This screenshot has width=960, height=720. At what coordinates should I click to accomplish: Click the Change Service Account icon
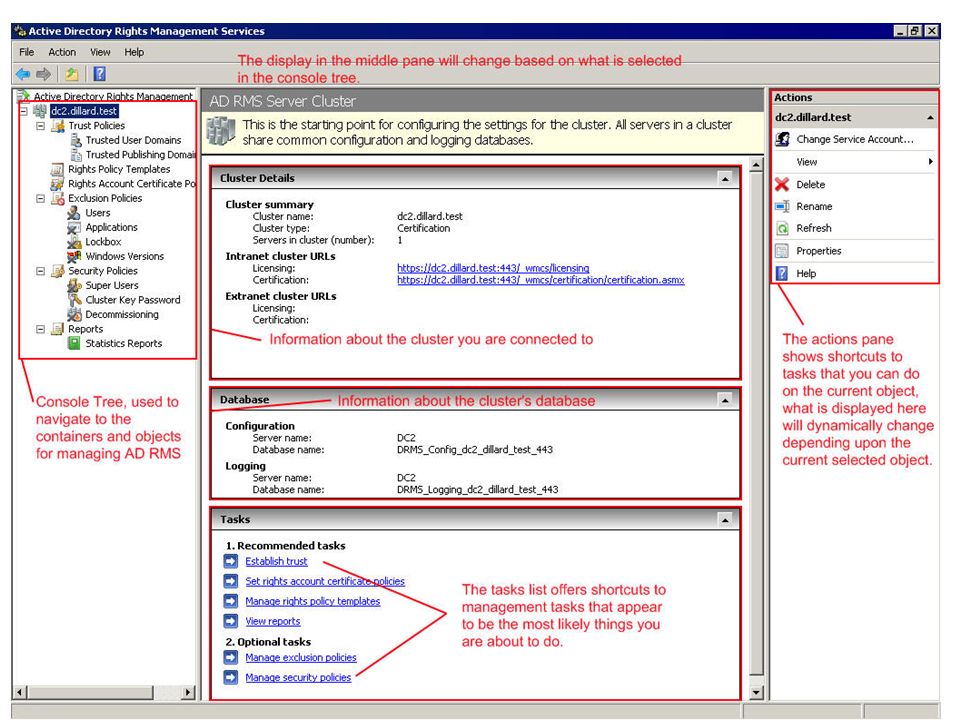782,139
